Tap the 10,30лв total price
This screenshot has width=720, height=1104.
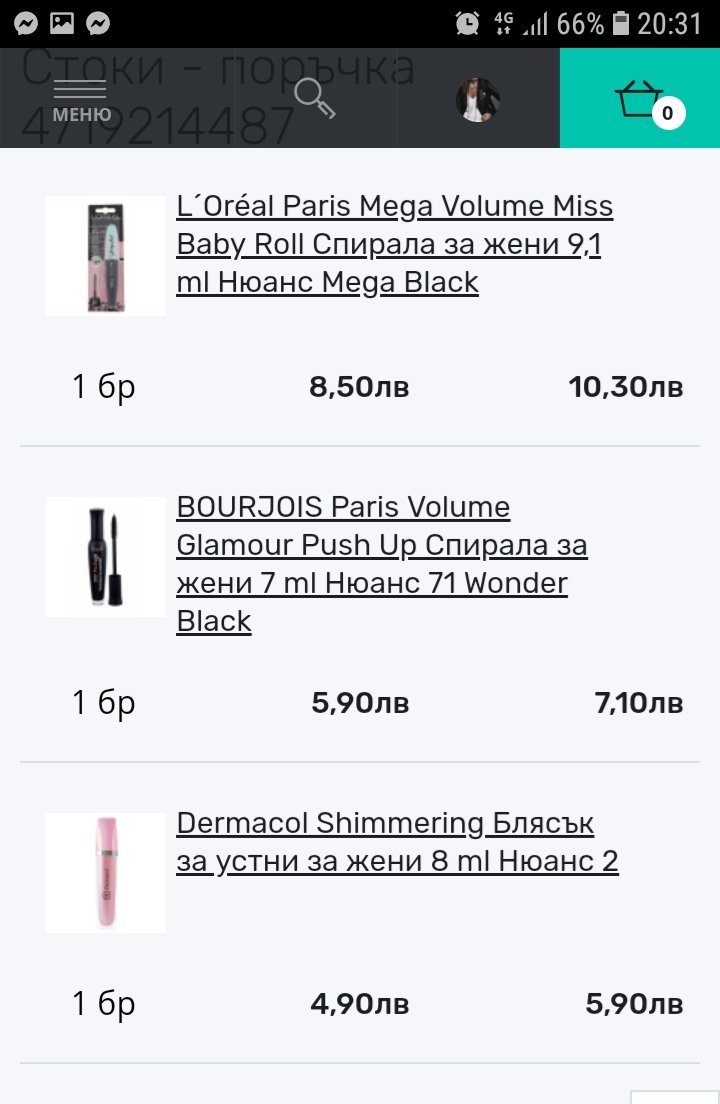(626, 387)
